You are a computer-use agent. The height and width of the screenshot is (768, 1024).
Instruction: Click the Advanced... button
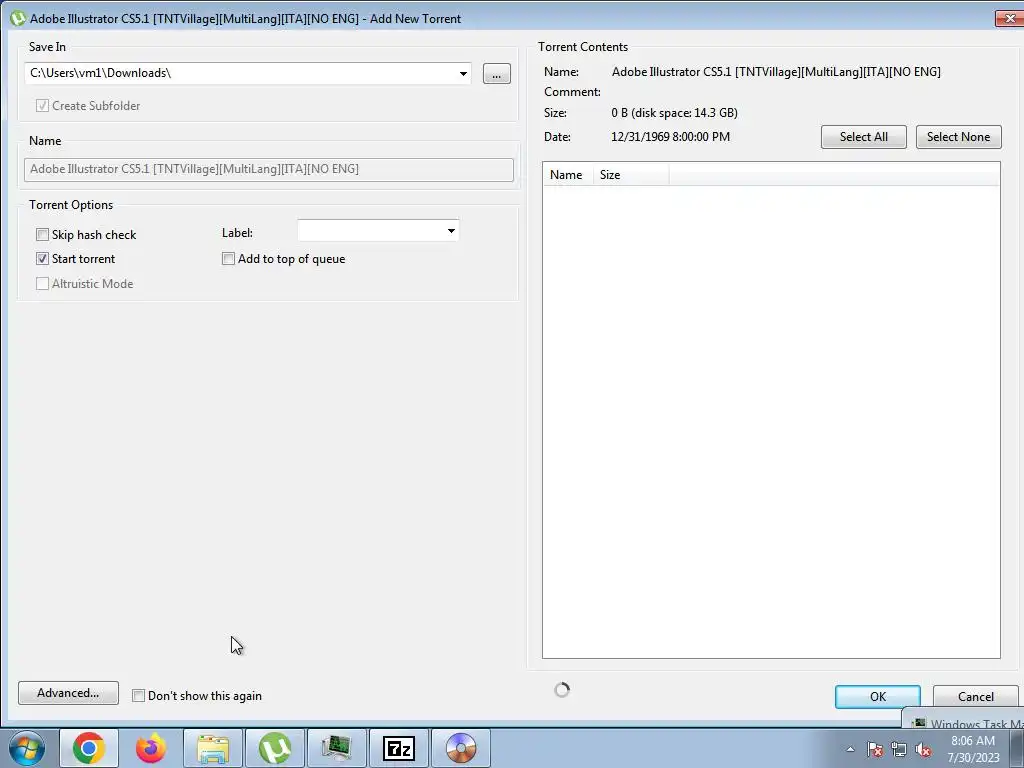(x=69, y=693)
